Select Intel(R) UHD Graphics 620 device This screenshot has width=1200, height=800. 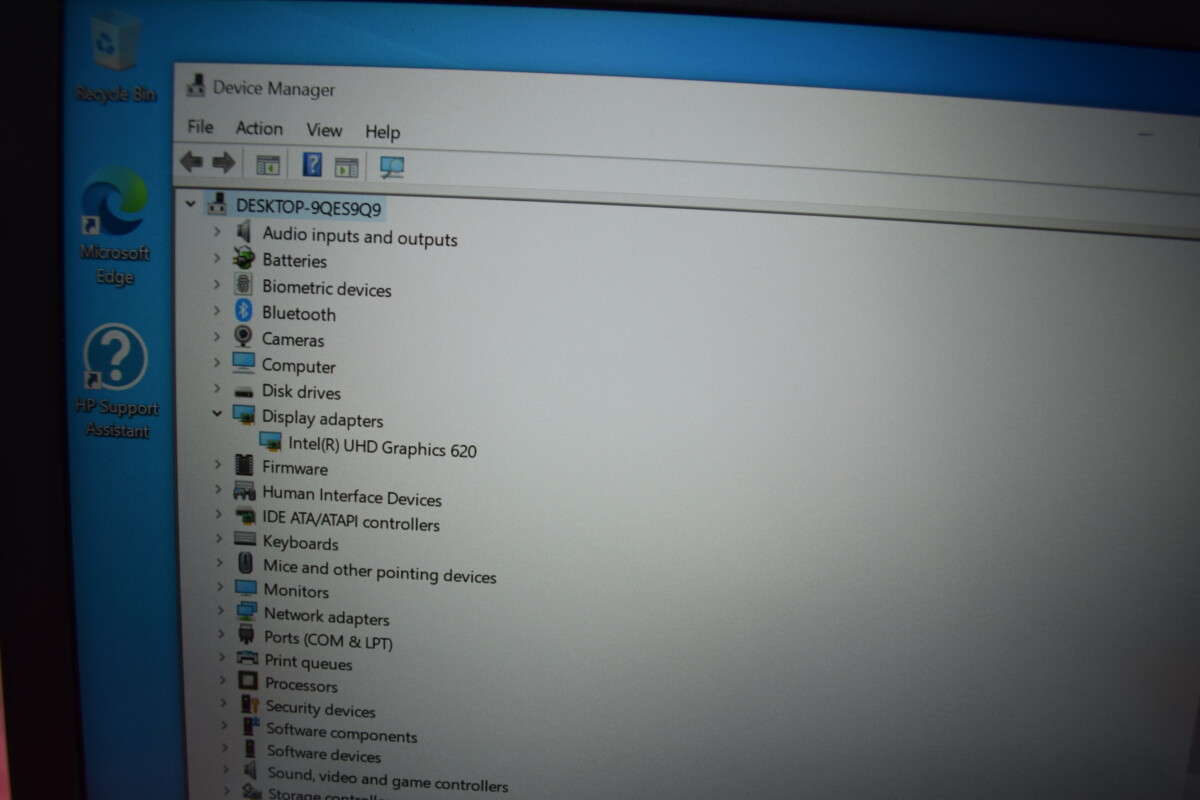pos(382,446)
